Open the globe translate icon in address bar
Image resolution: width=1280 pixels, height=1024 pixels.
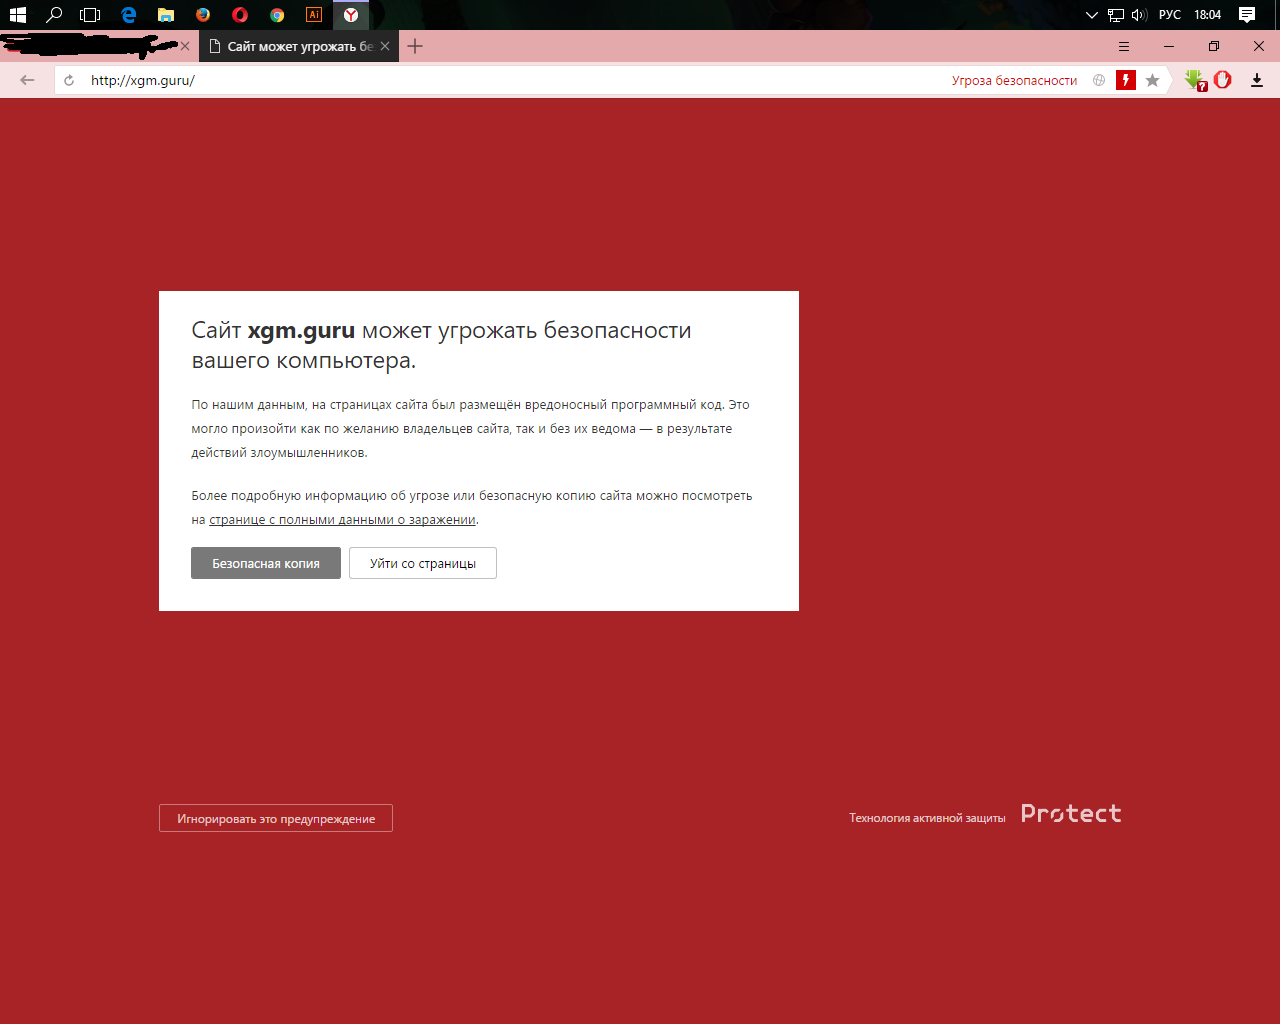tap(1099, 80)
